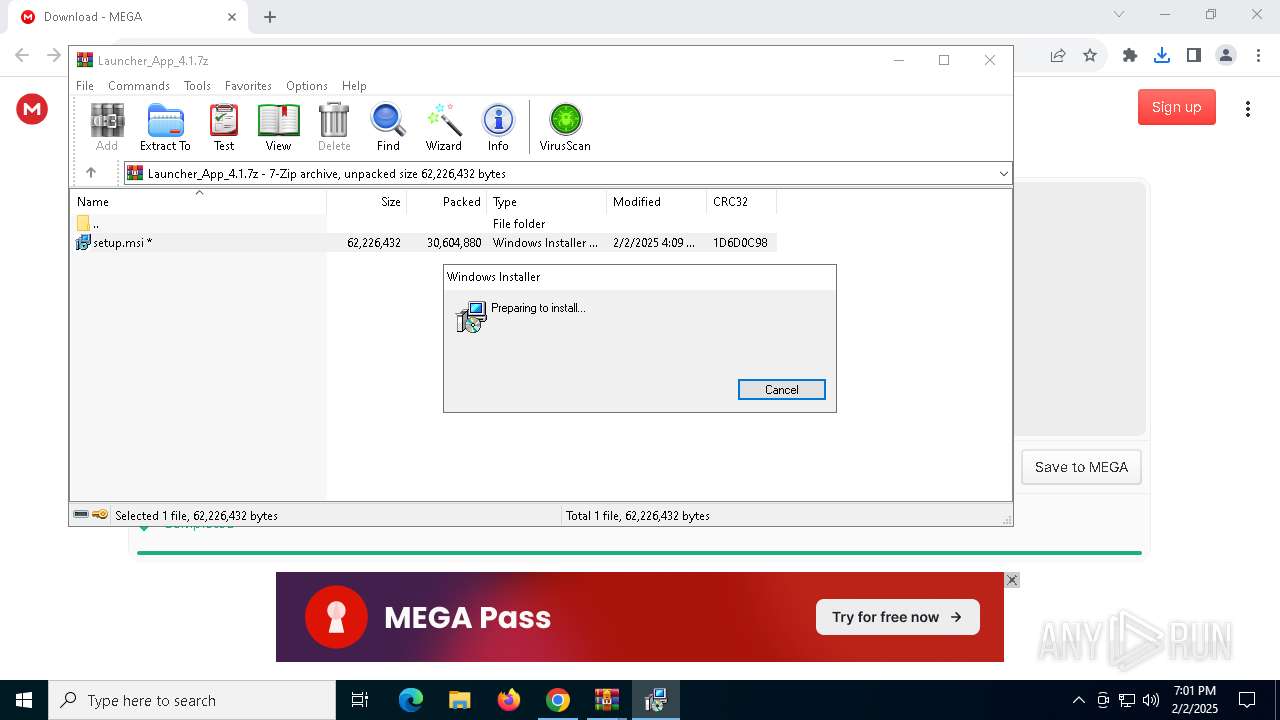Open the volume control in tray
Image resolution: width=1280 pixels, height=720 pixels.
[x=1151, y=700]
